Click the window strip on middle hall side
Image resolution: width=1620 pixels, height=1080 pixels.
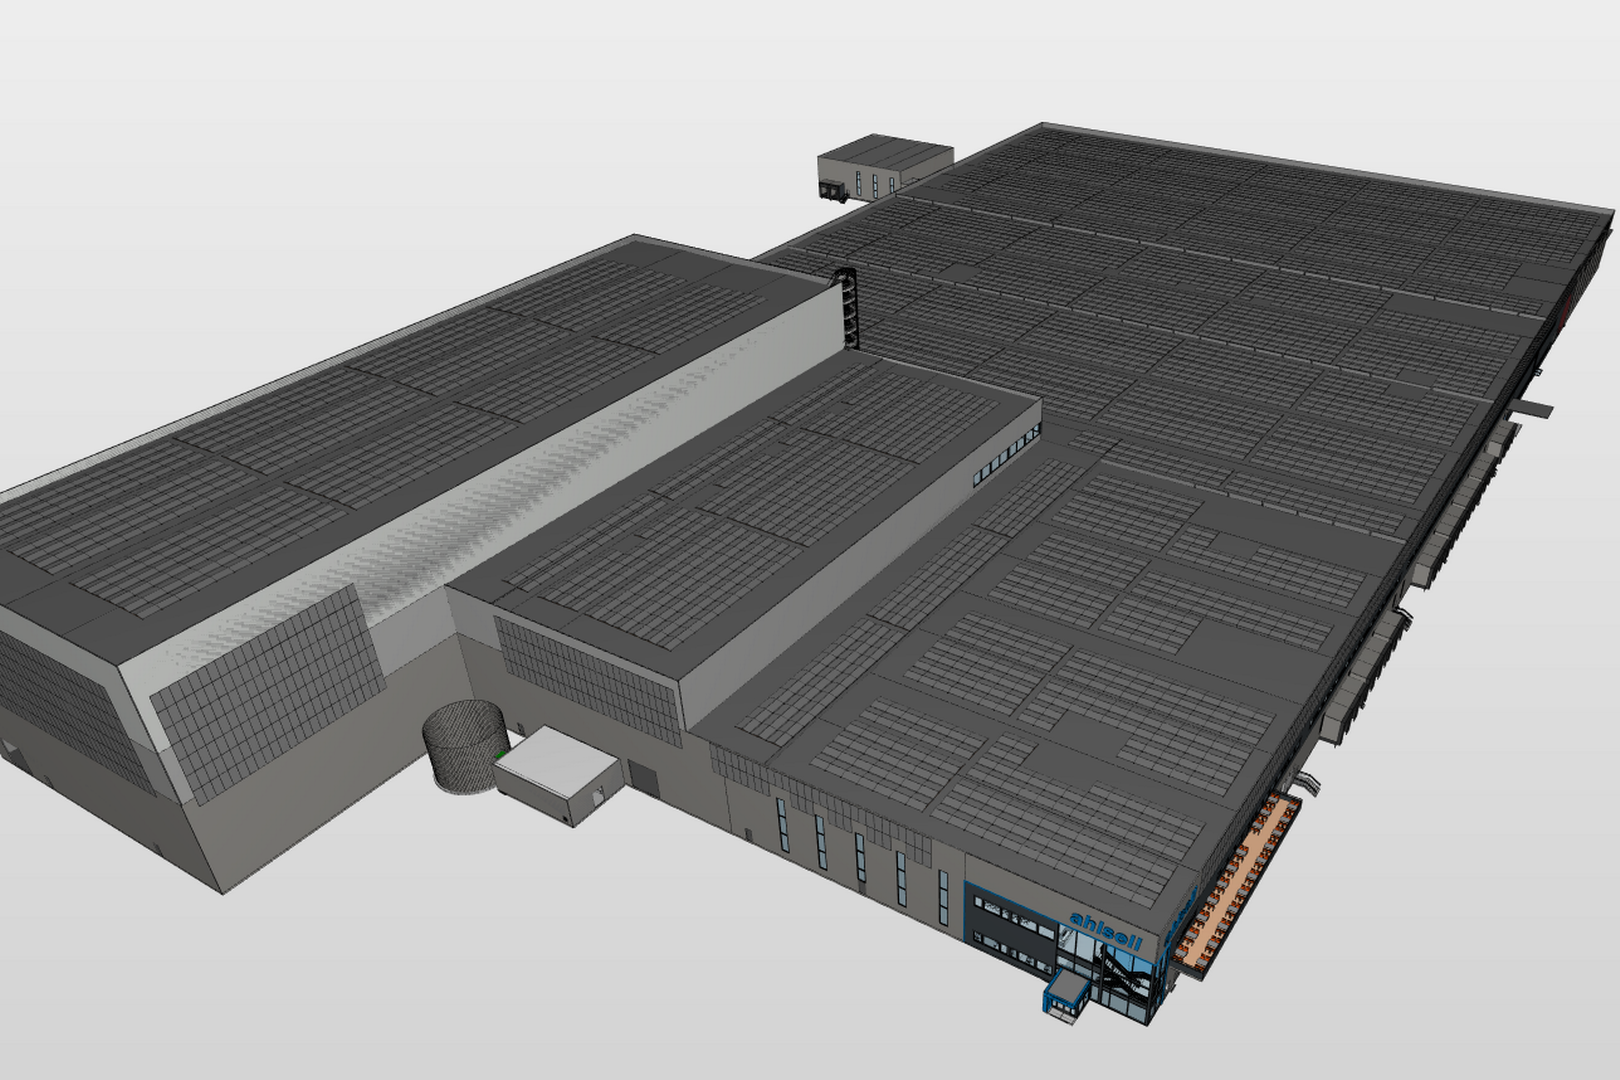1006,455
